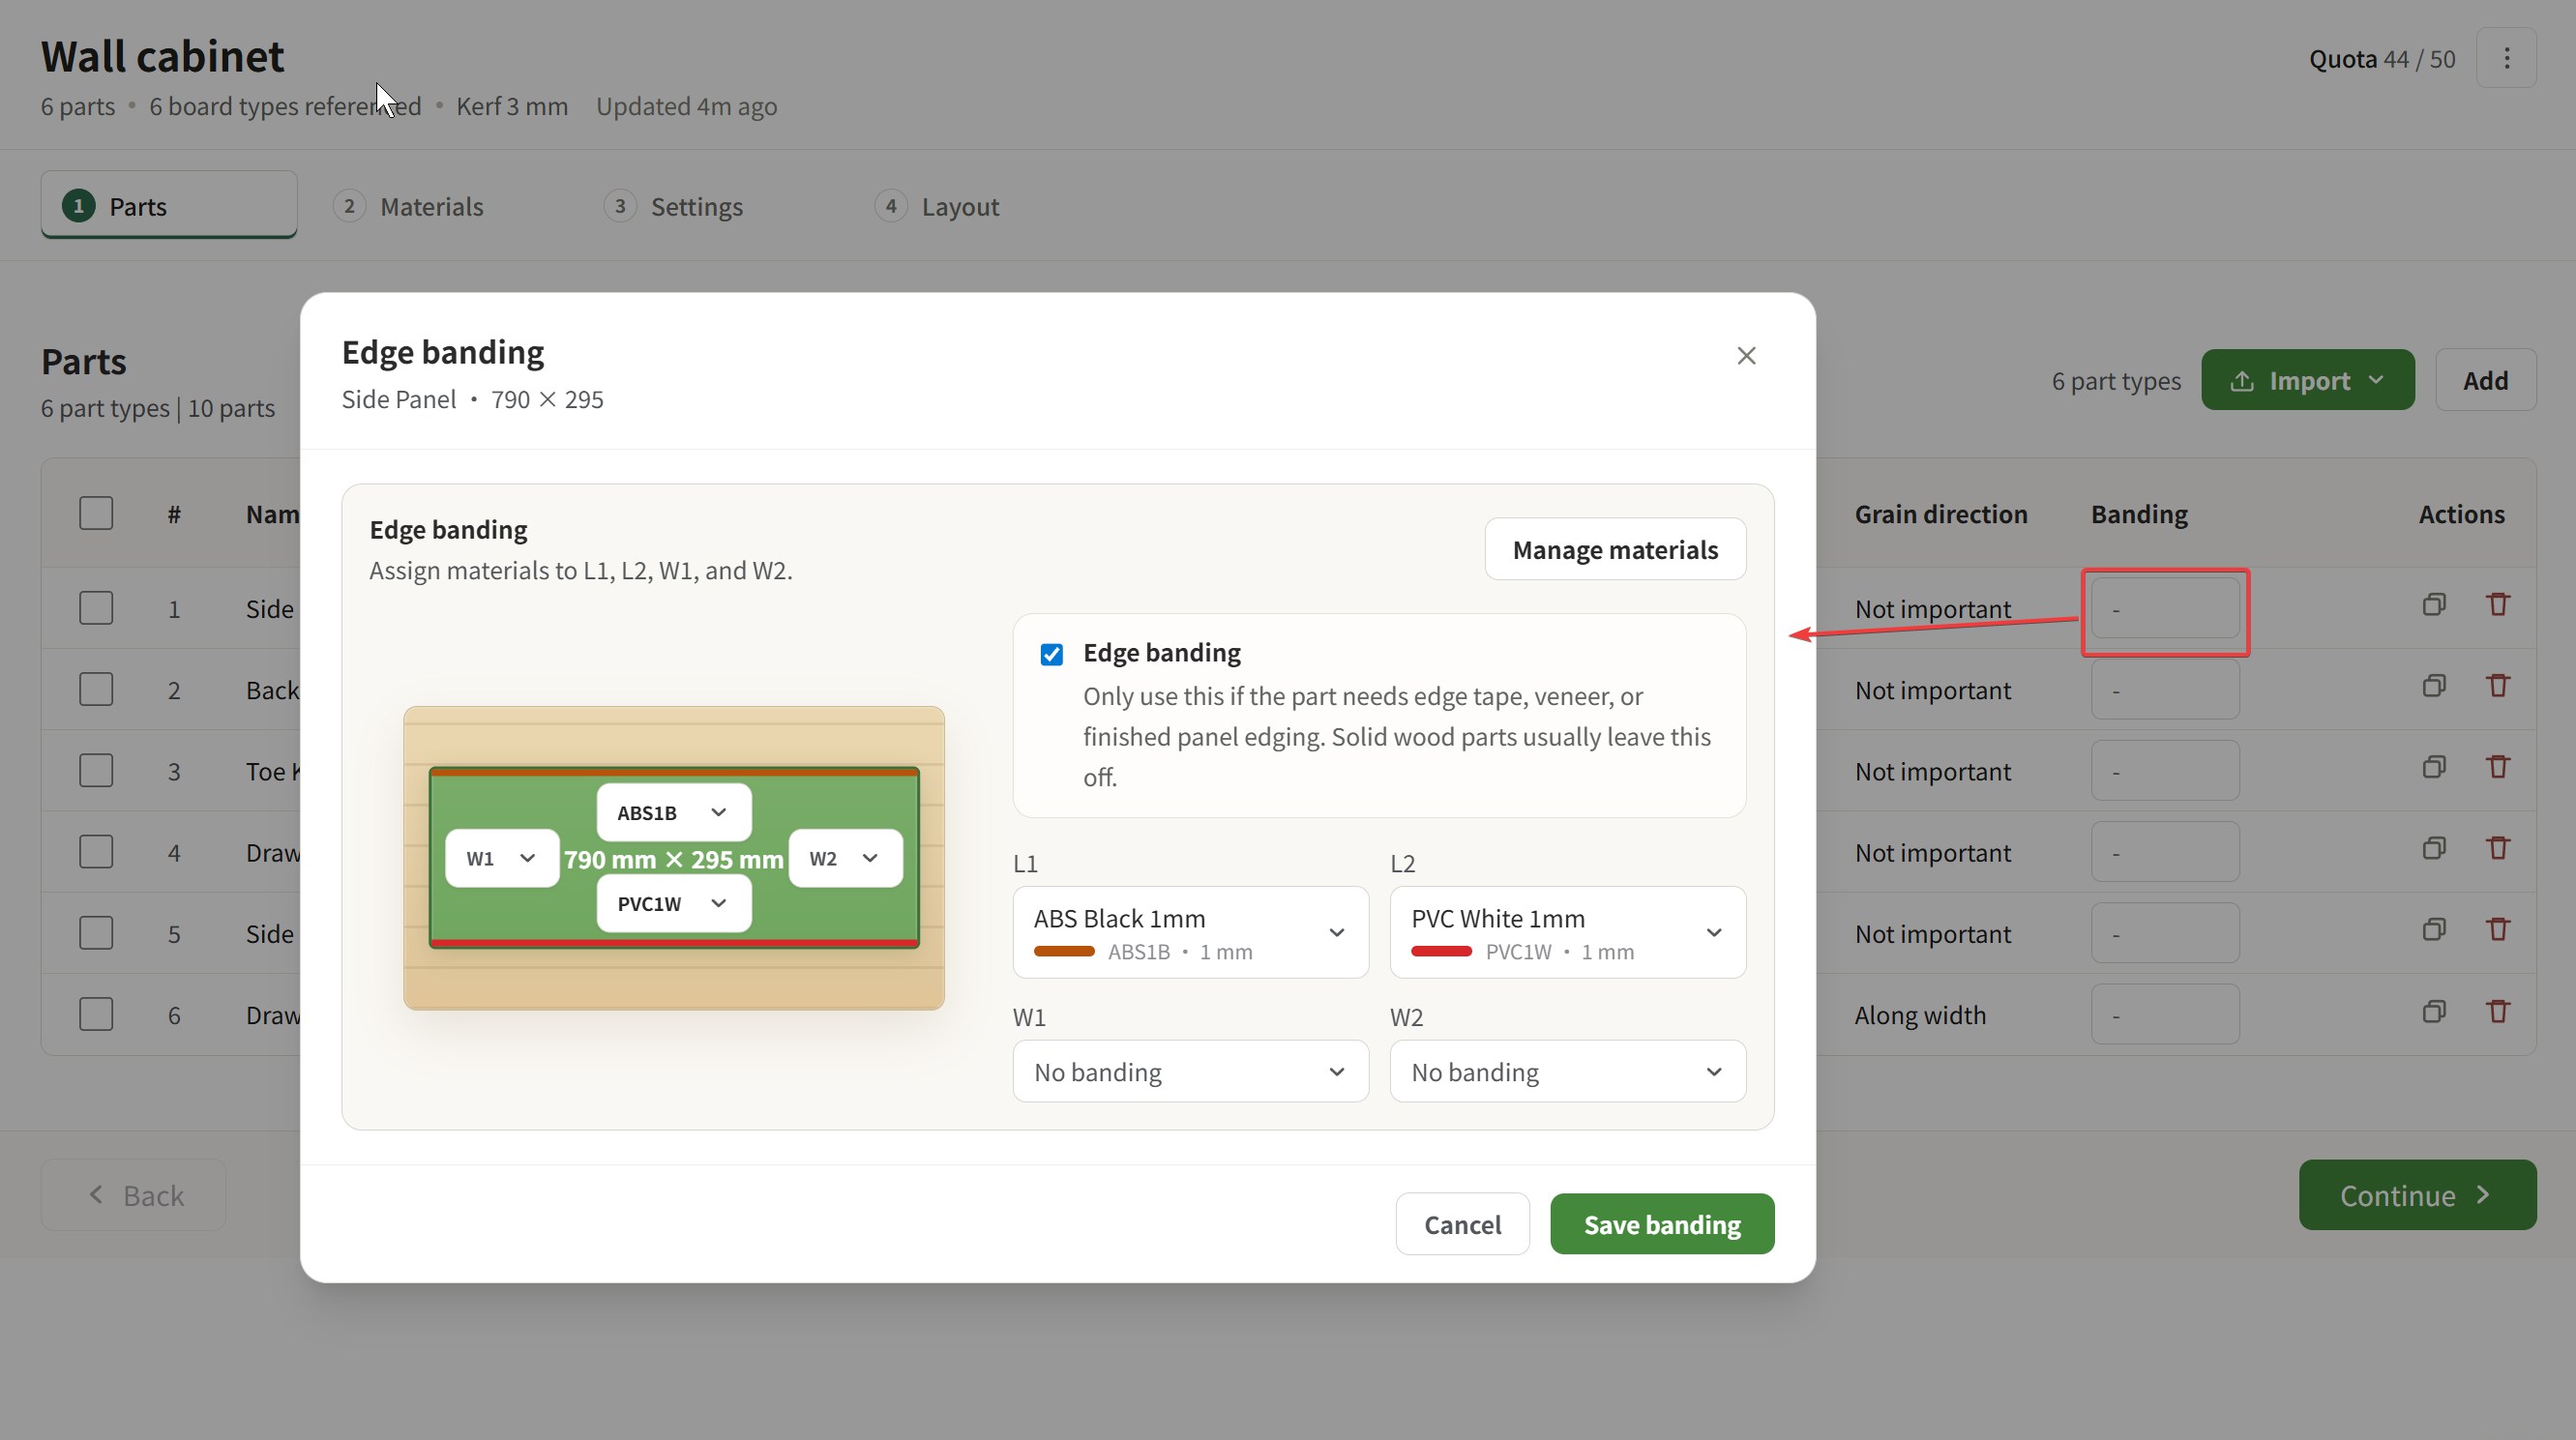Select the checkbox for part row 3

96,771
